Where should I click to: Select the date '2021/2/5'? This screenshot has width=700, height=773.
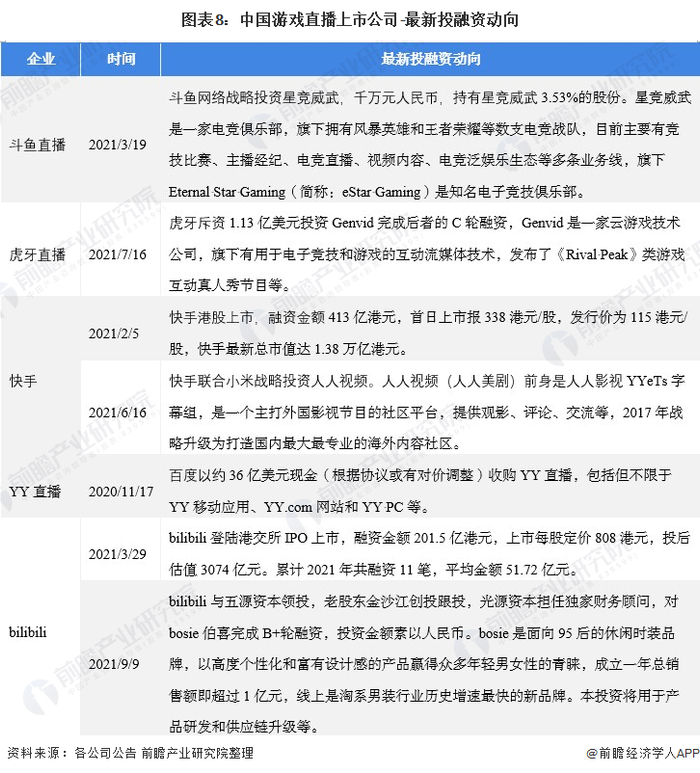pyautogui.click(x=113, y=334)
